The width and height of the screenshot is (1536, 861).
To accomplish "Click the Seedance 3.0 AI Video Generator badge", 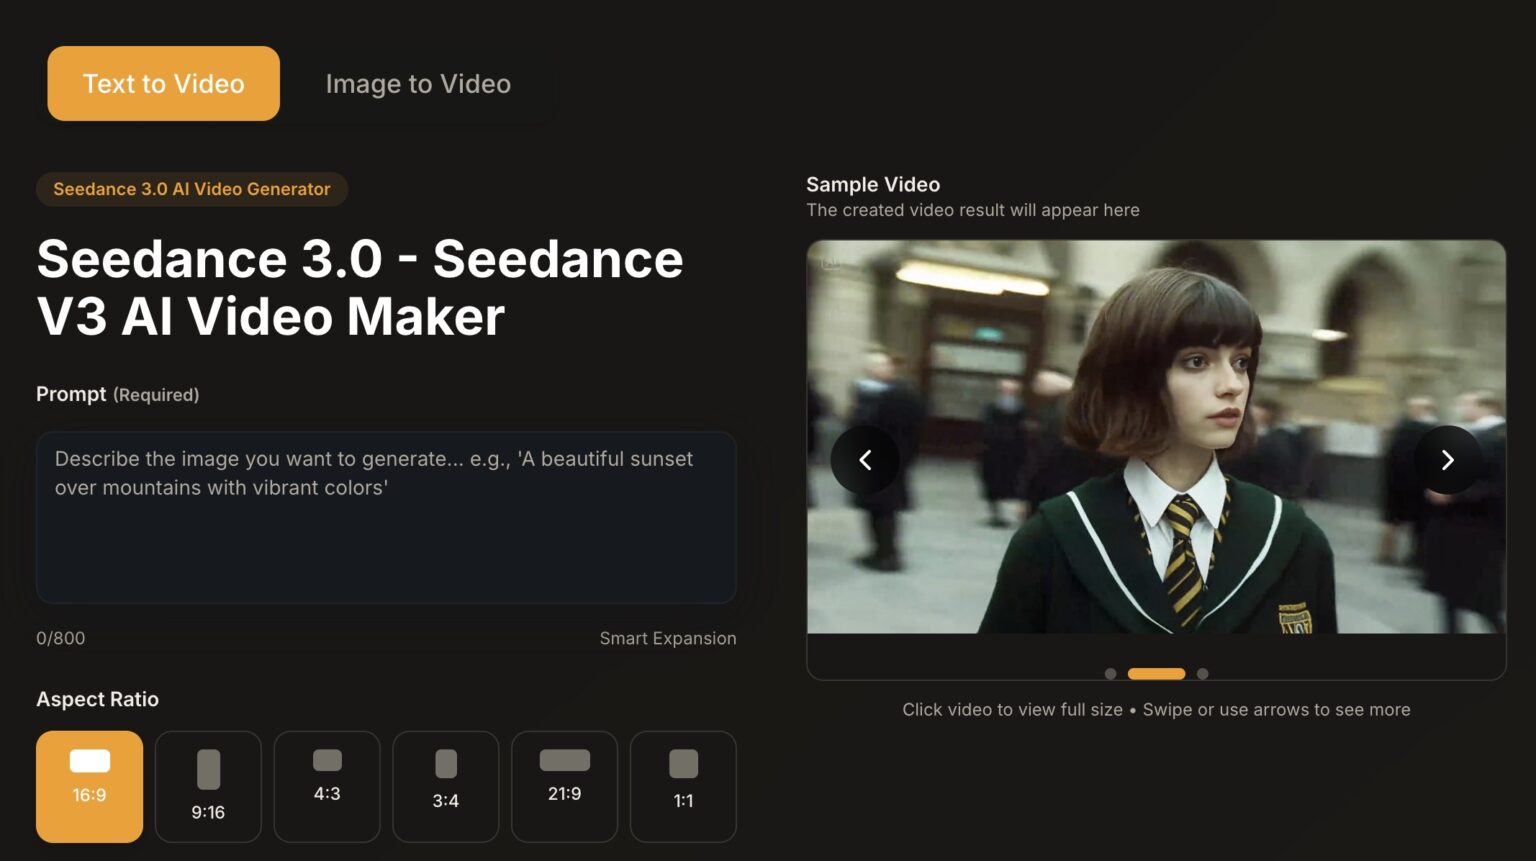I will pos(192,189).
